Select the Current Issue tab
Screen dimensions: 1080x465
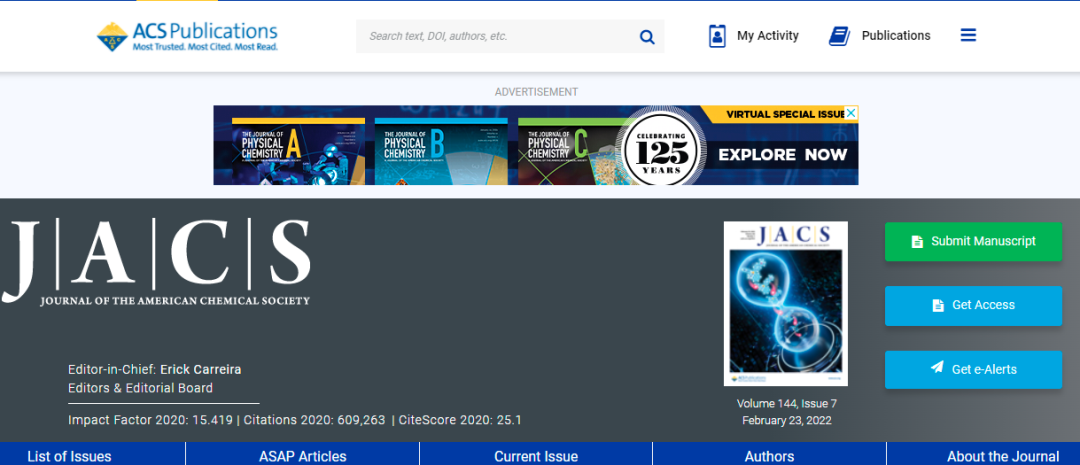click(536, 456)
